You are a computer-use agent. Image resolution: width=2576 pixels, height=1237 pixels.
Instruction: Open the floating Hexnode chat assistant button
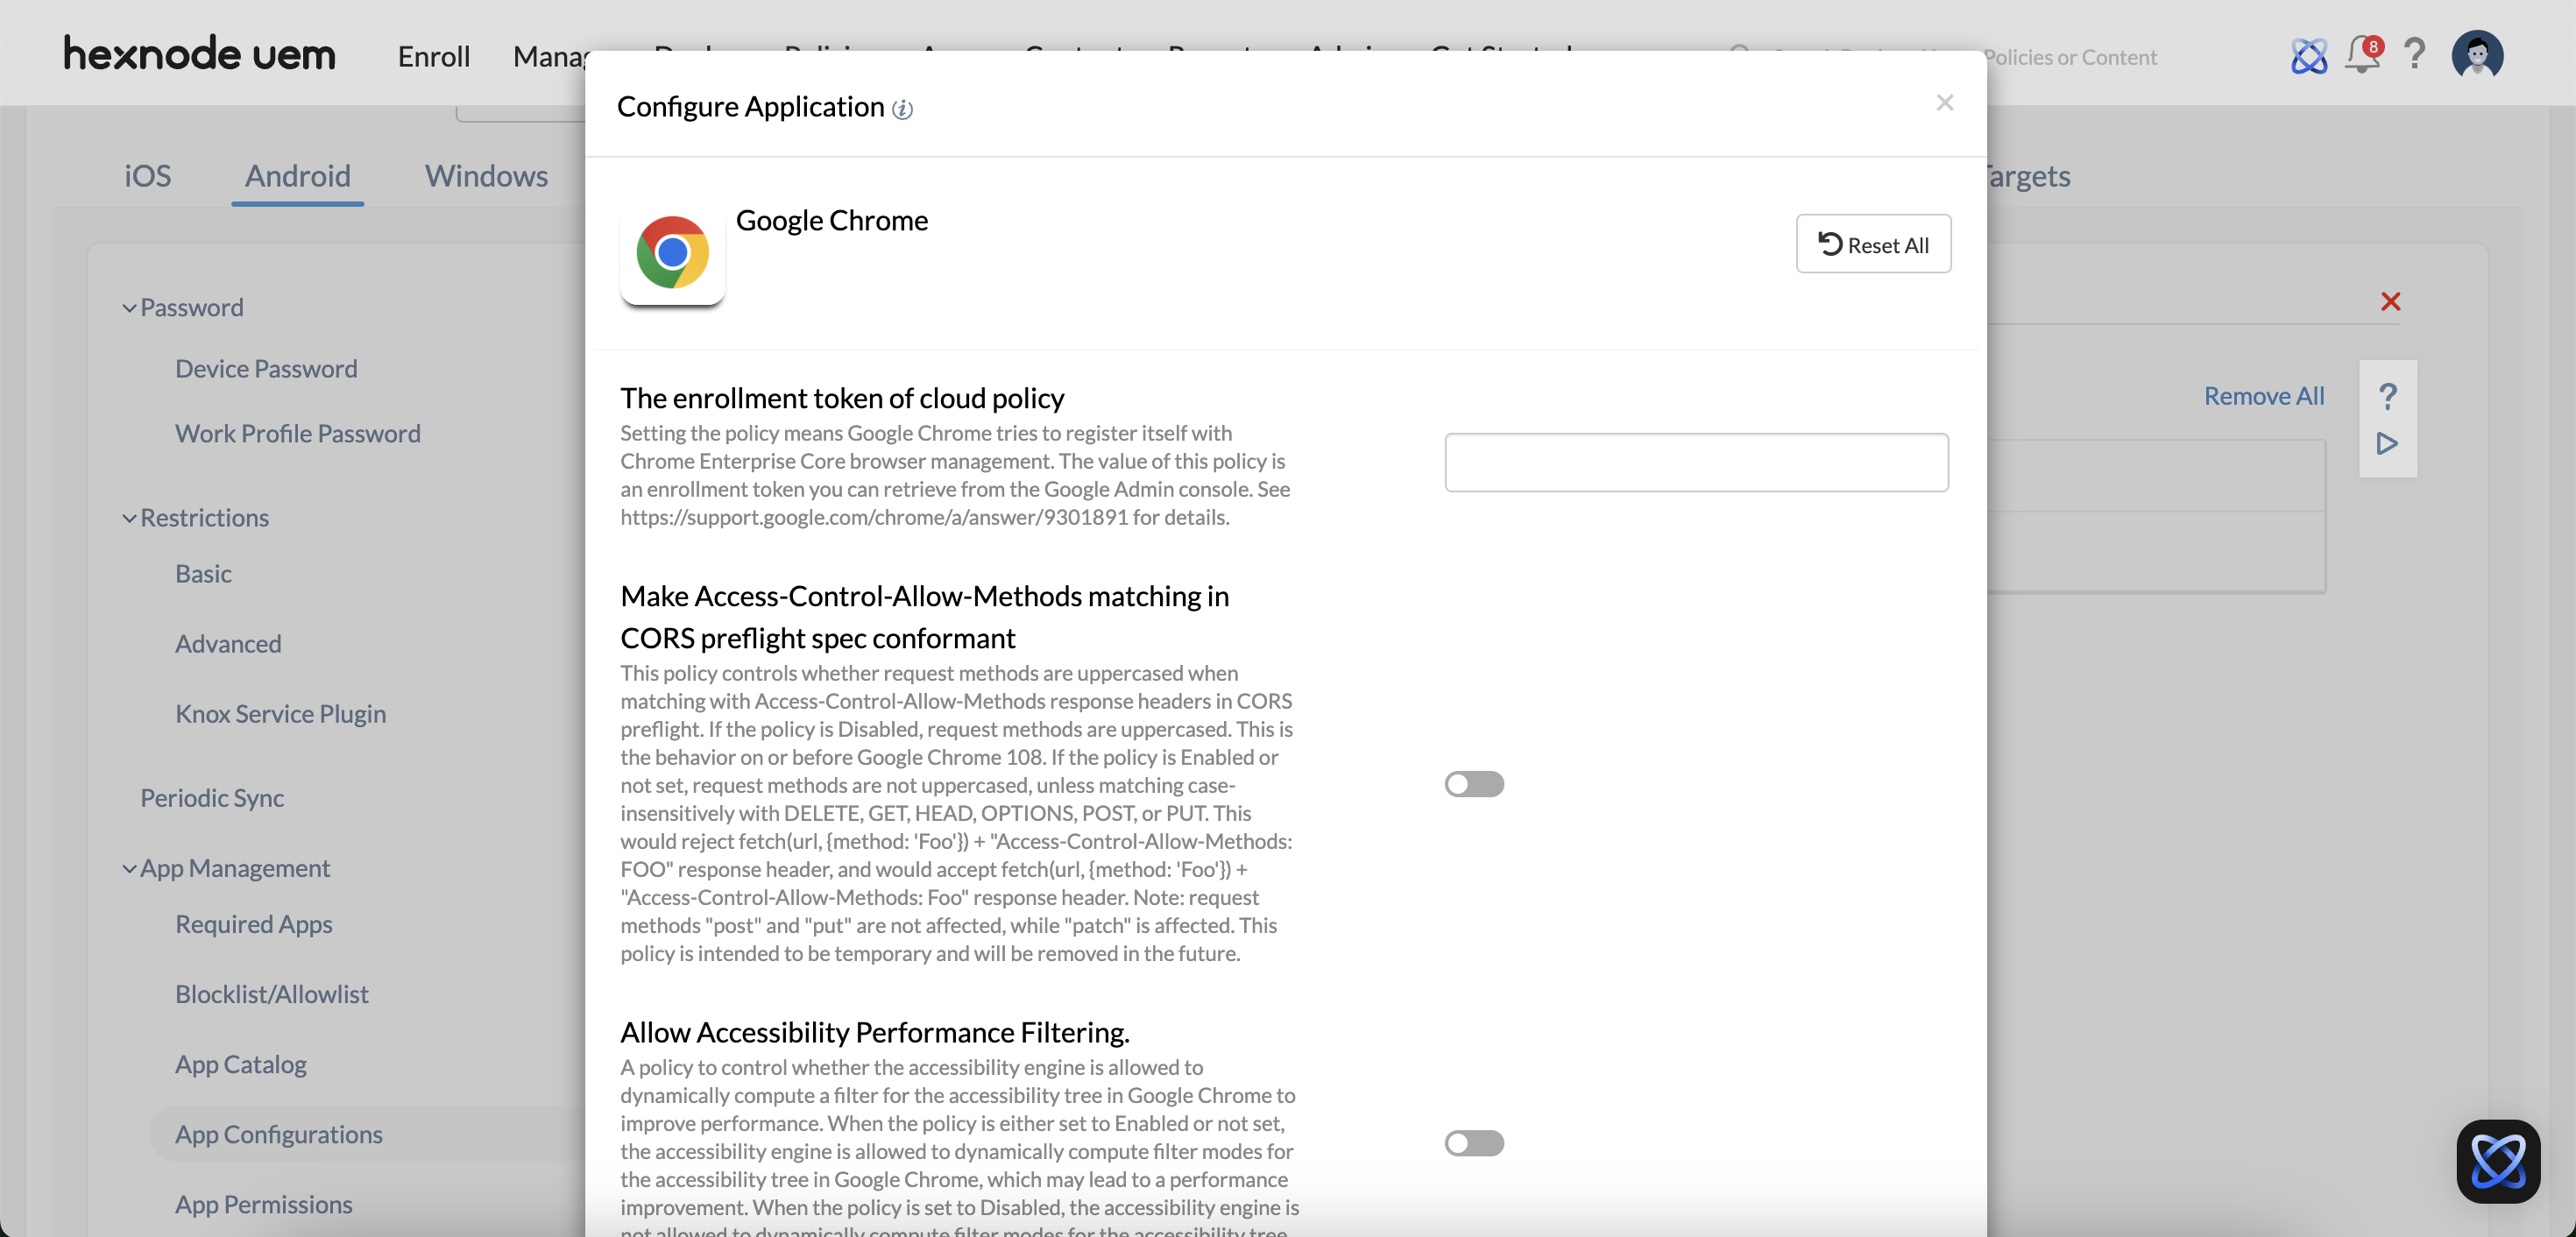[x=2498, y=1161]
